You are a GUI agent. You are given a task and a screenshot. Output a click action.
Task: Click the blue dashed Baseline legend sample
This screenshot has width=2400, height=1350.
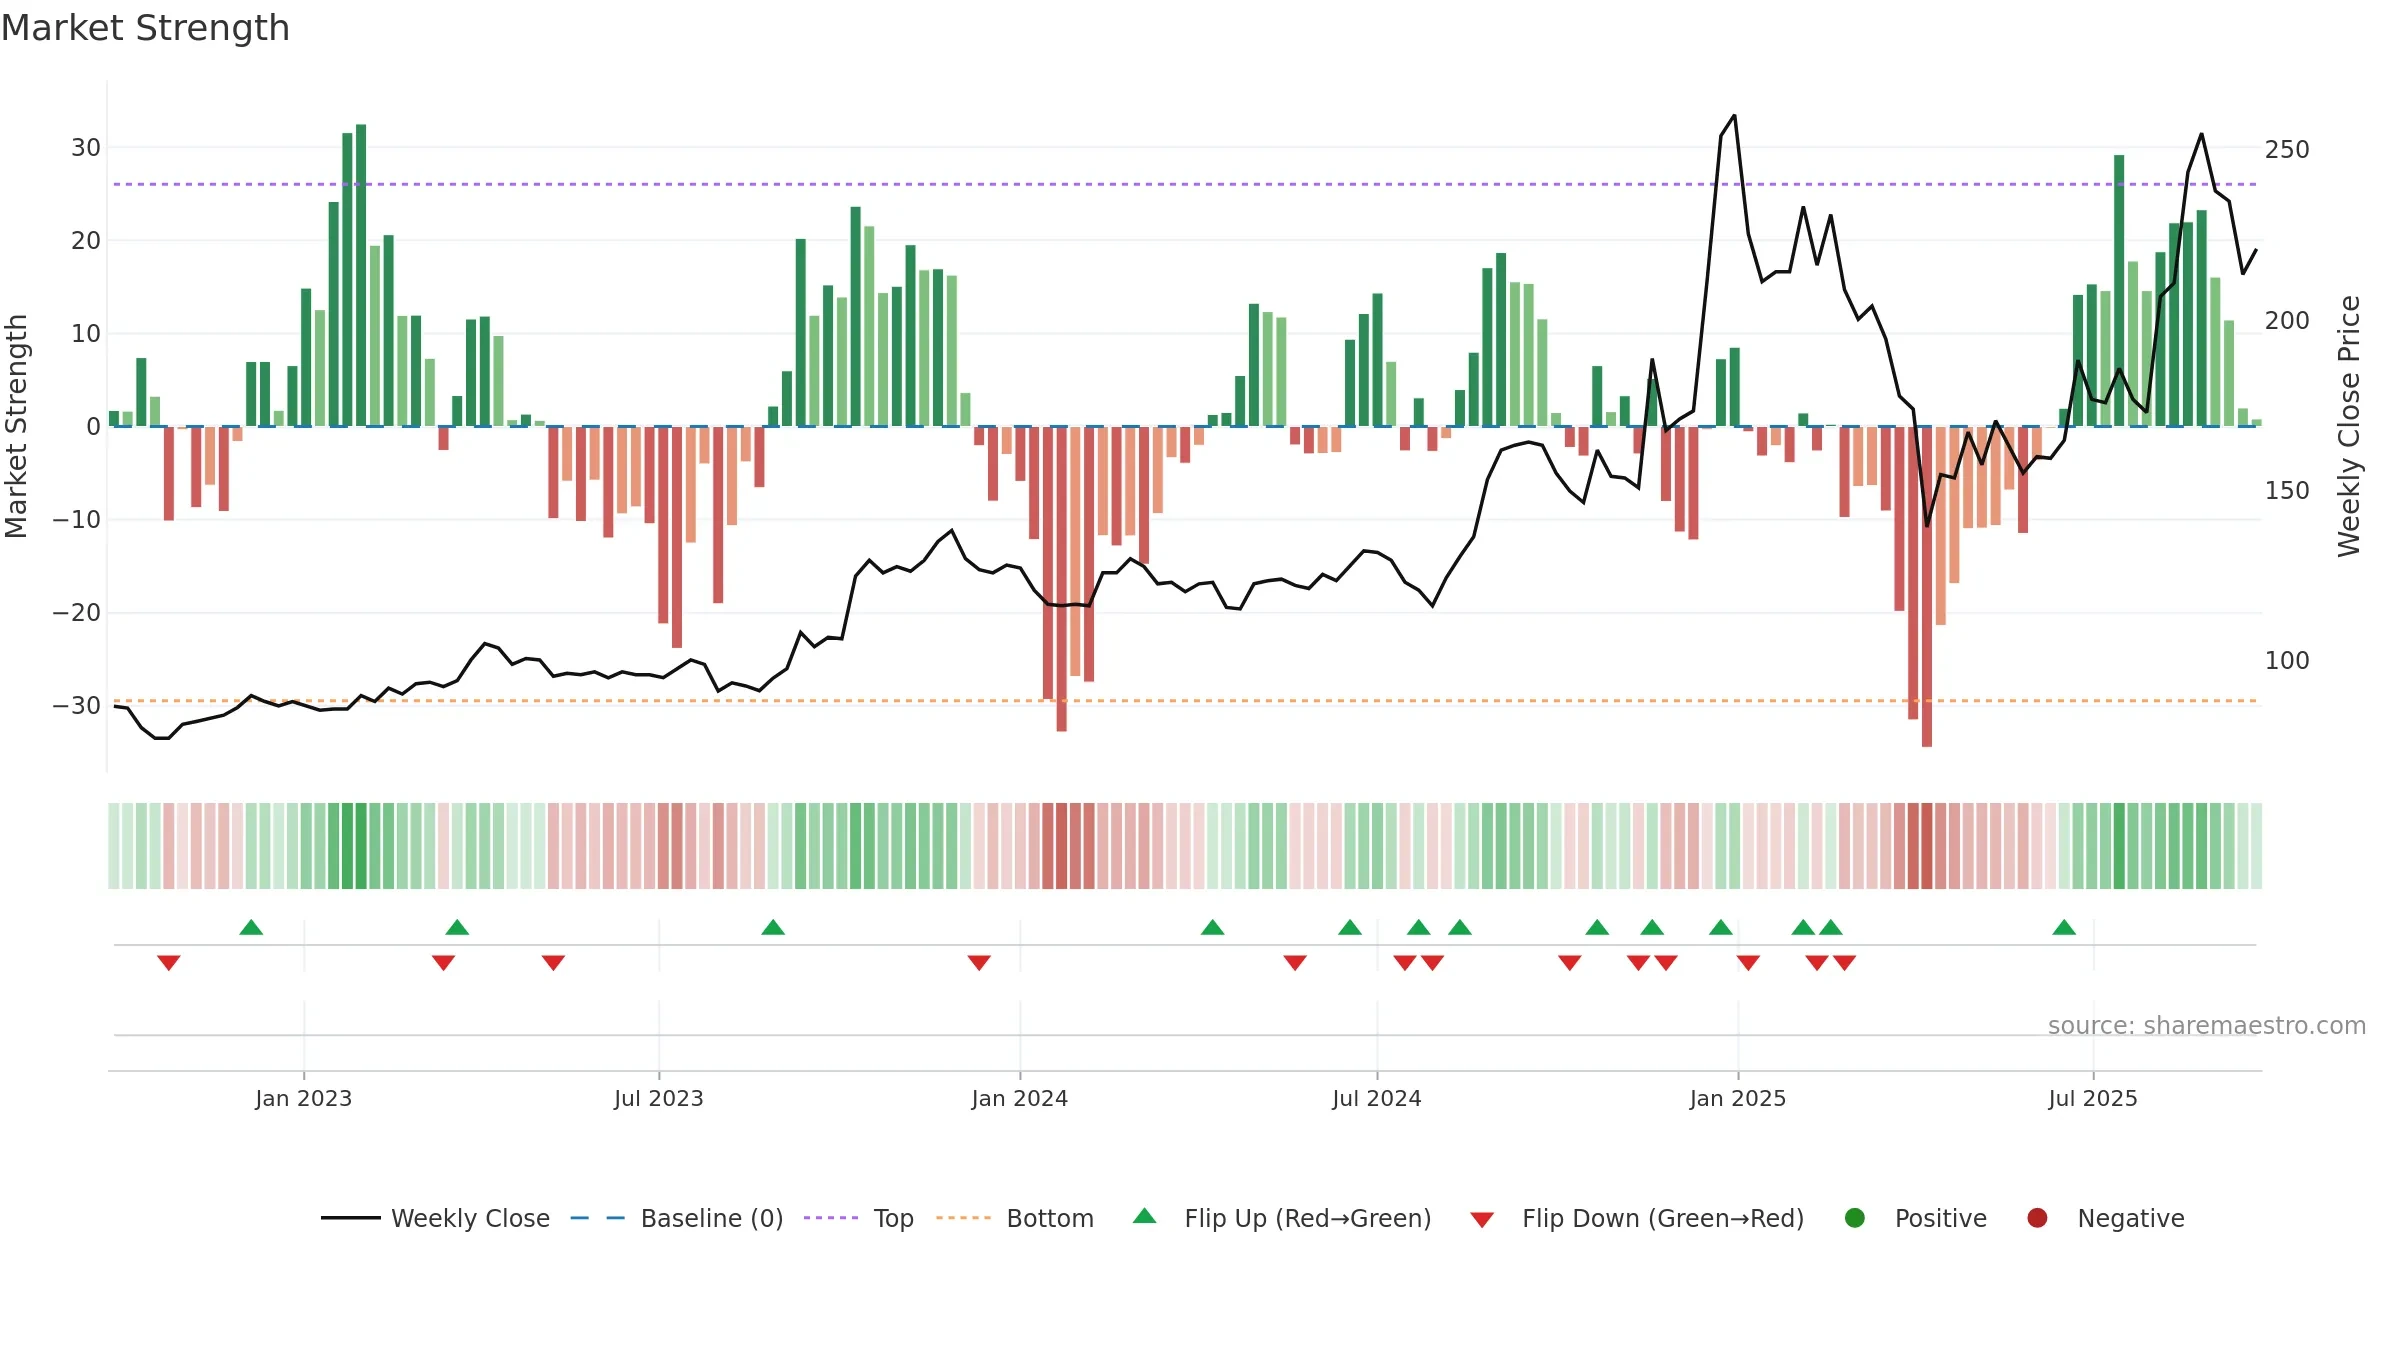[598, 1218]
